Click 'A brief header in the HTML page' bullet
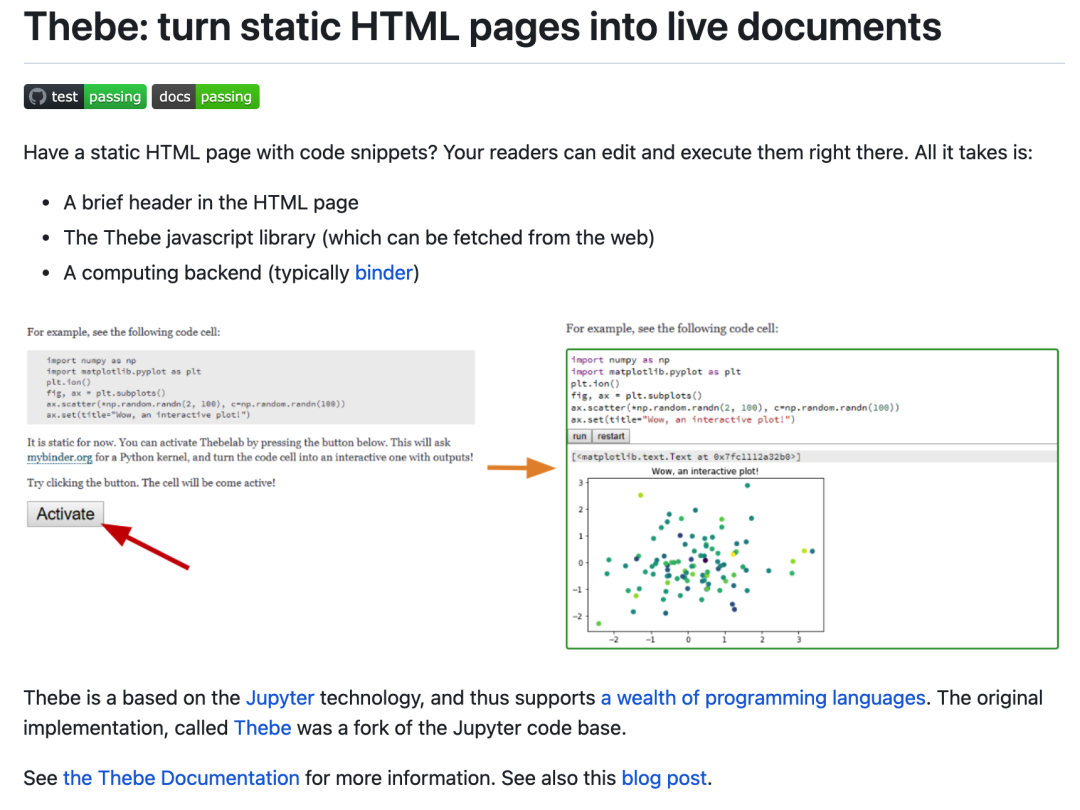 (211, 202)
